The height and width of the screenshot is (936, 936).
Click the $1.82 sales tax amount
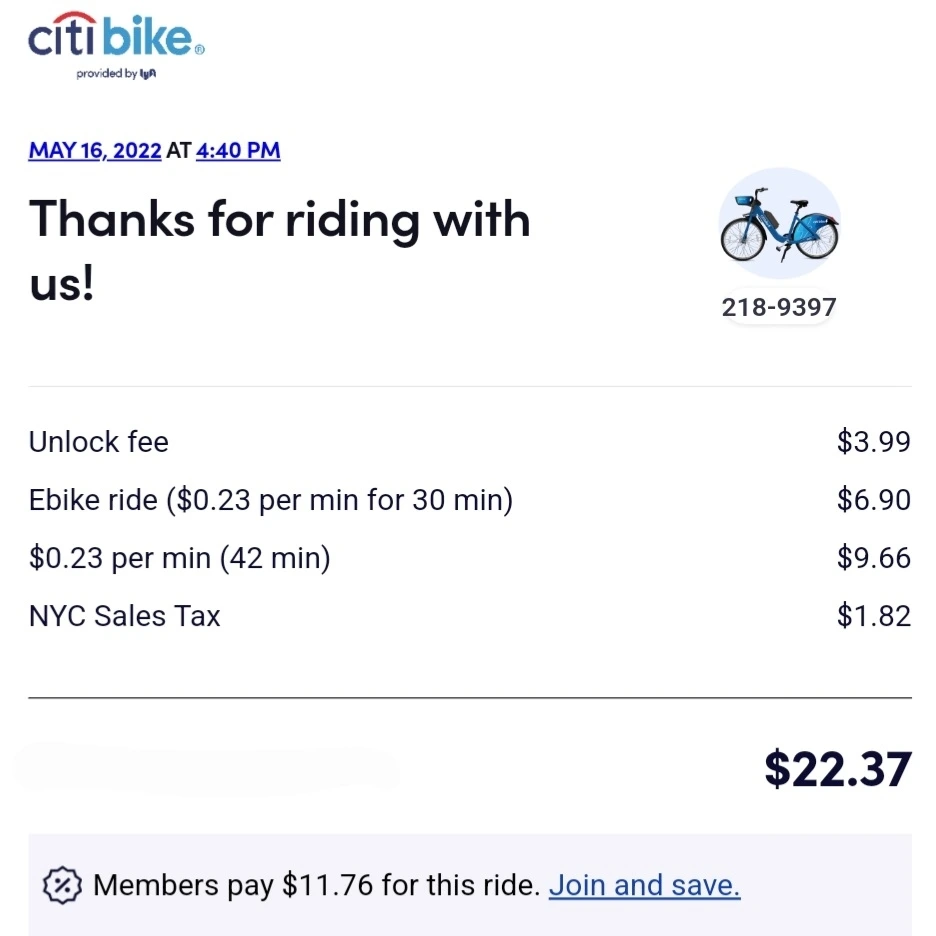[x=873, y=615]
